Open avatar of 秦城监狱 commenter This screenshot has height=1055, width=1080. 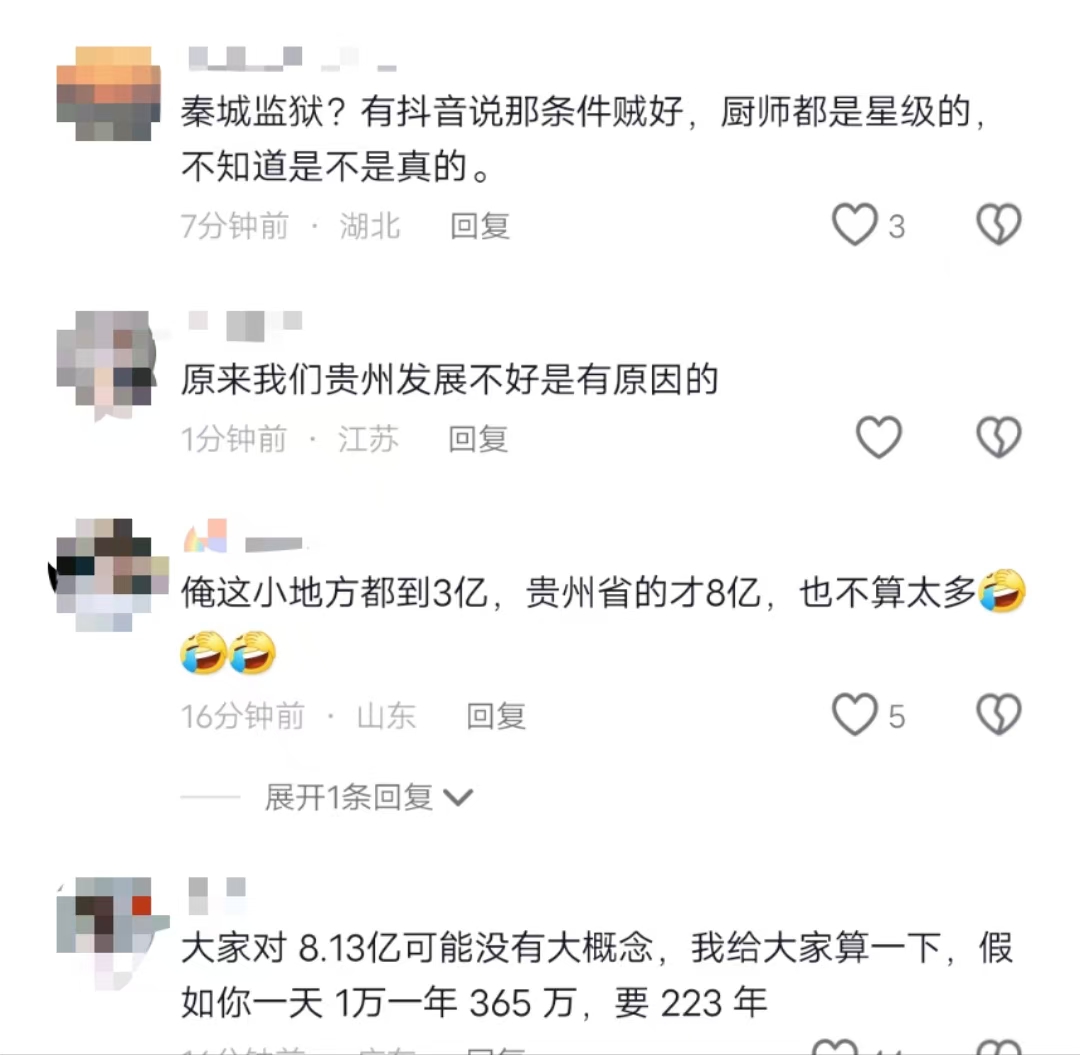(x=108, y=94)
